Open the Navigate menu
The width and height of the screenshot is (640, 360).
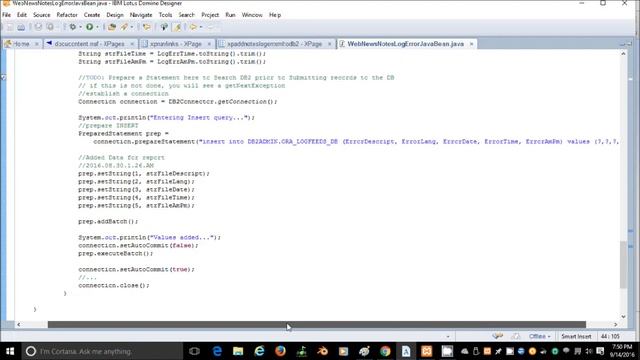pyautogui.click(x=141, y=15)
